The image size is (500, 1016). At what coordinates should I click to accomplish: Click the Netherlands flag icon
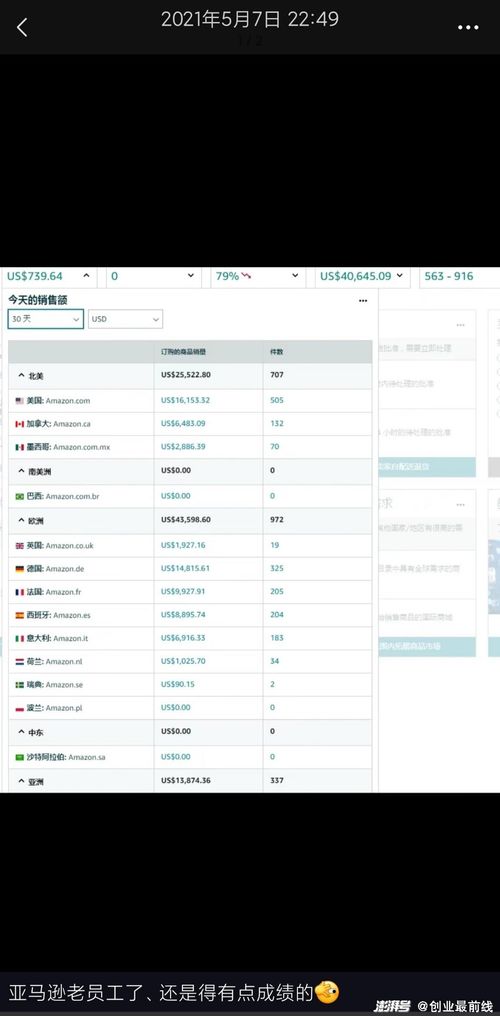(19, 662)
